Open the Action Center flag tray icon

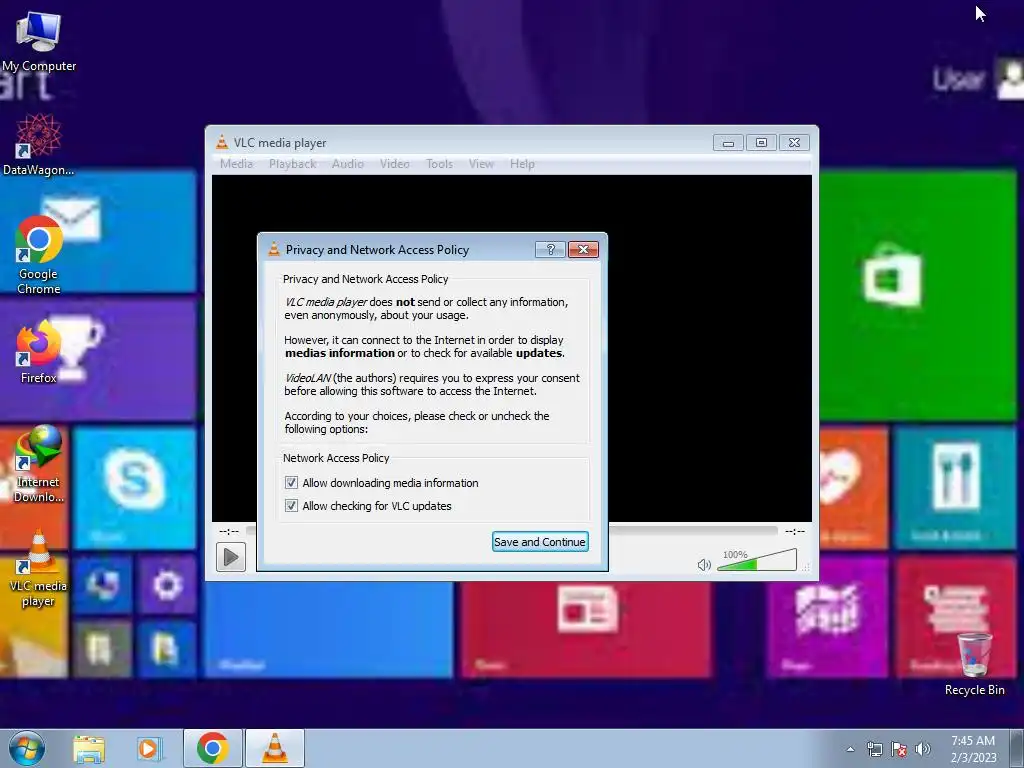point(899,749)
